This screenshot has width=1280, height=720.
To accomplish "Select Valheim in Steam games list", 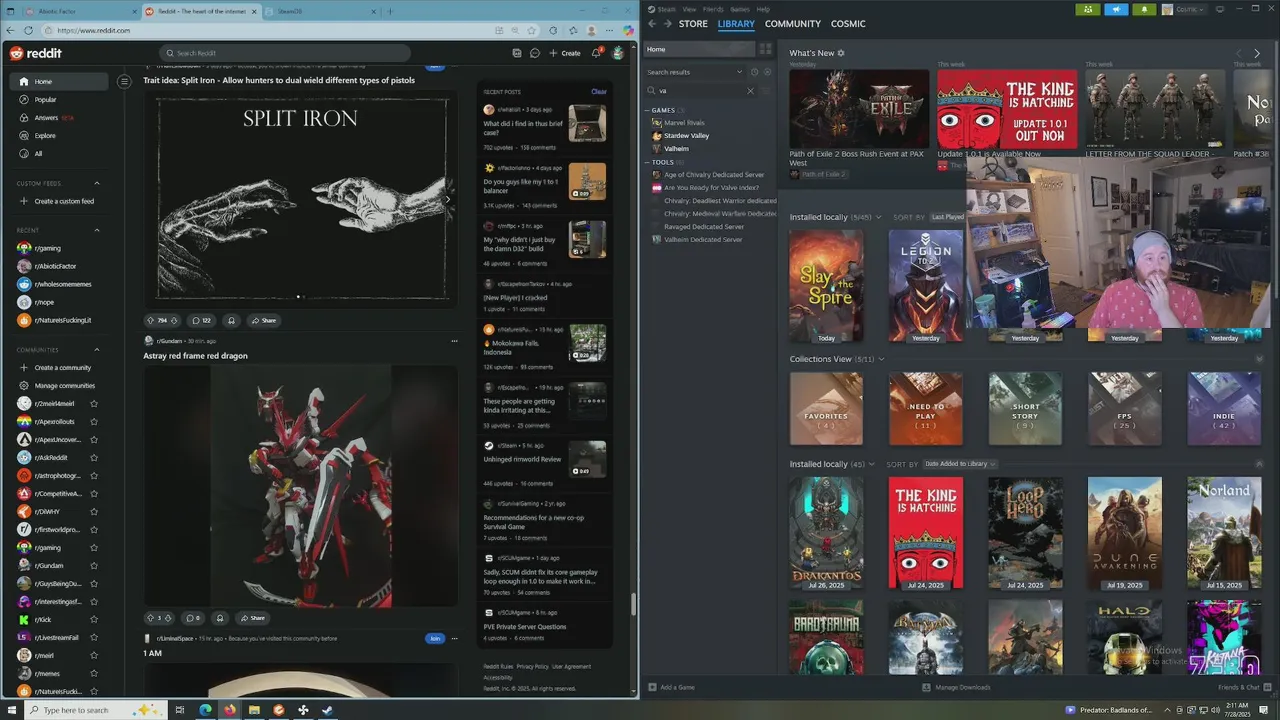I will coord(676,148).
